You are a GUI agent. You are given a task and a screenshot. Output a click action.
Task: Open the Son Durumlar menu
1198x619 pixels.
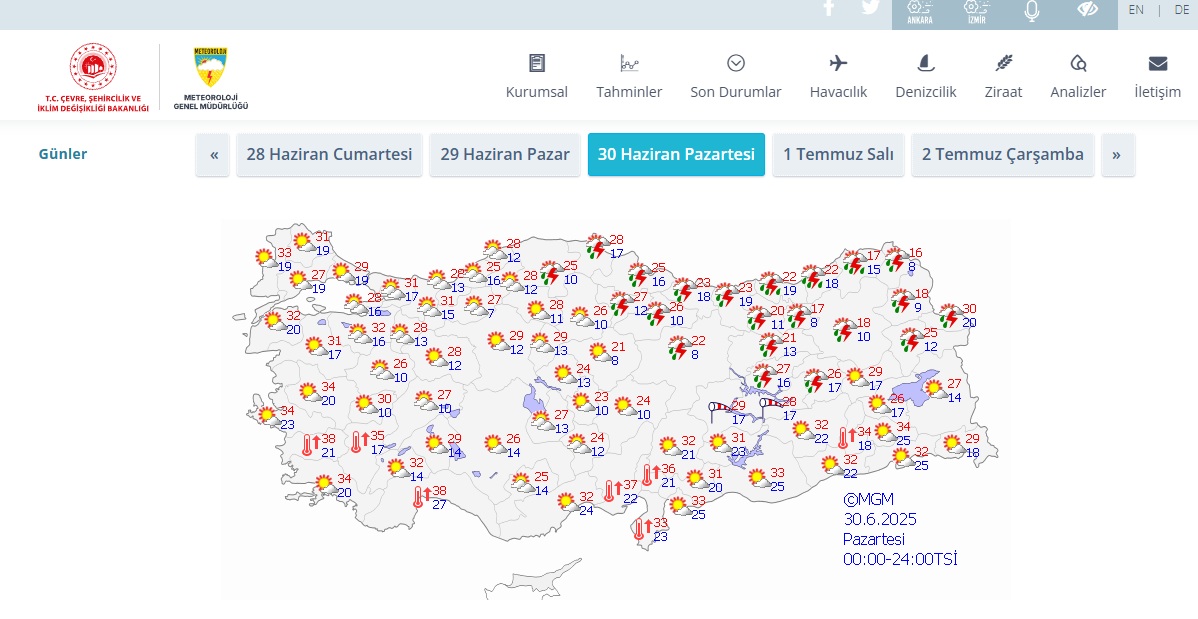[736, 76]
